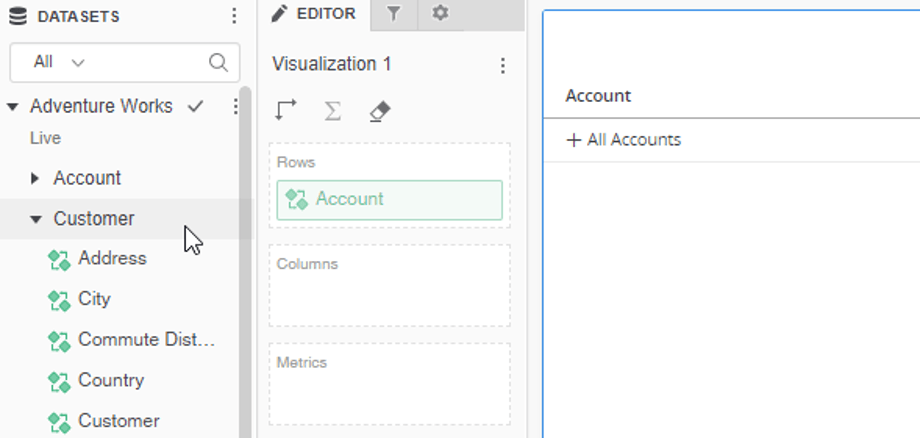920x439 pixels.
Task: Select Account attribute in Rows zone
Action: point(389,199)
